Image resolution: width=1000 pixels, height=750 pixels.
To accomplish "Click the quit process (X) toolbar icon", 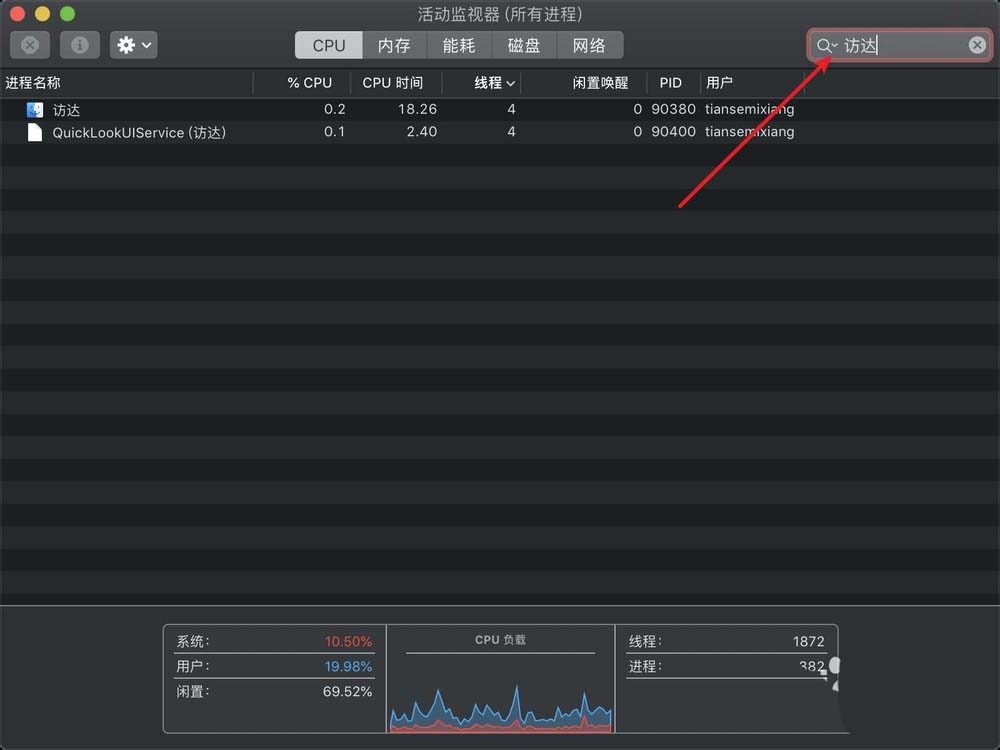I will pos(30,44).
